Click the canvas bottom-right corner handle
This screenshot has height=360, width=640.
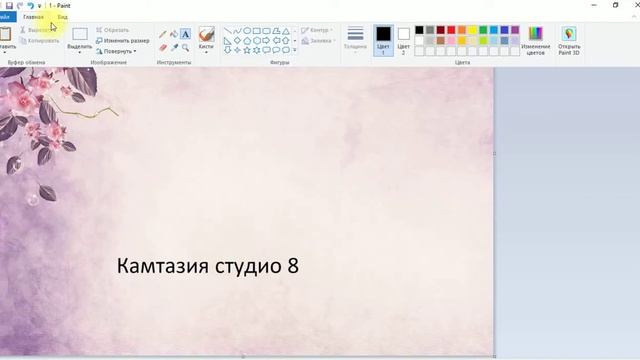(x=494, y=356)
